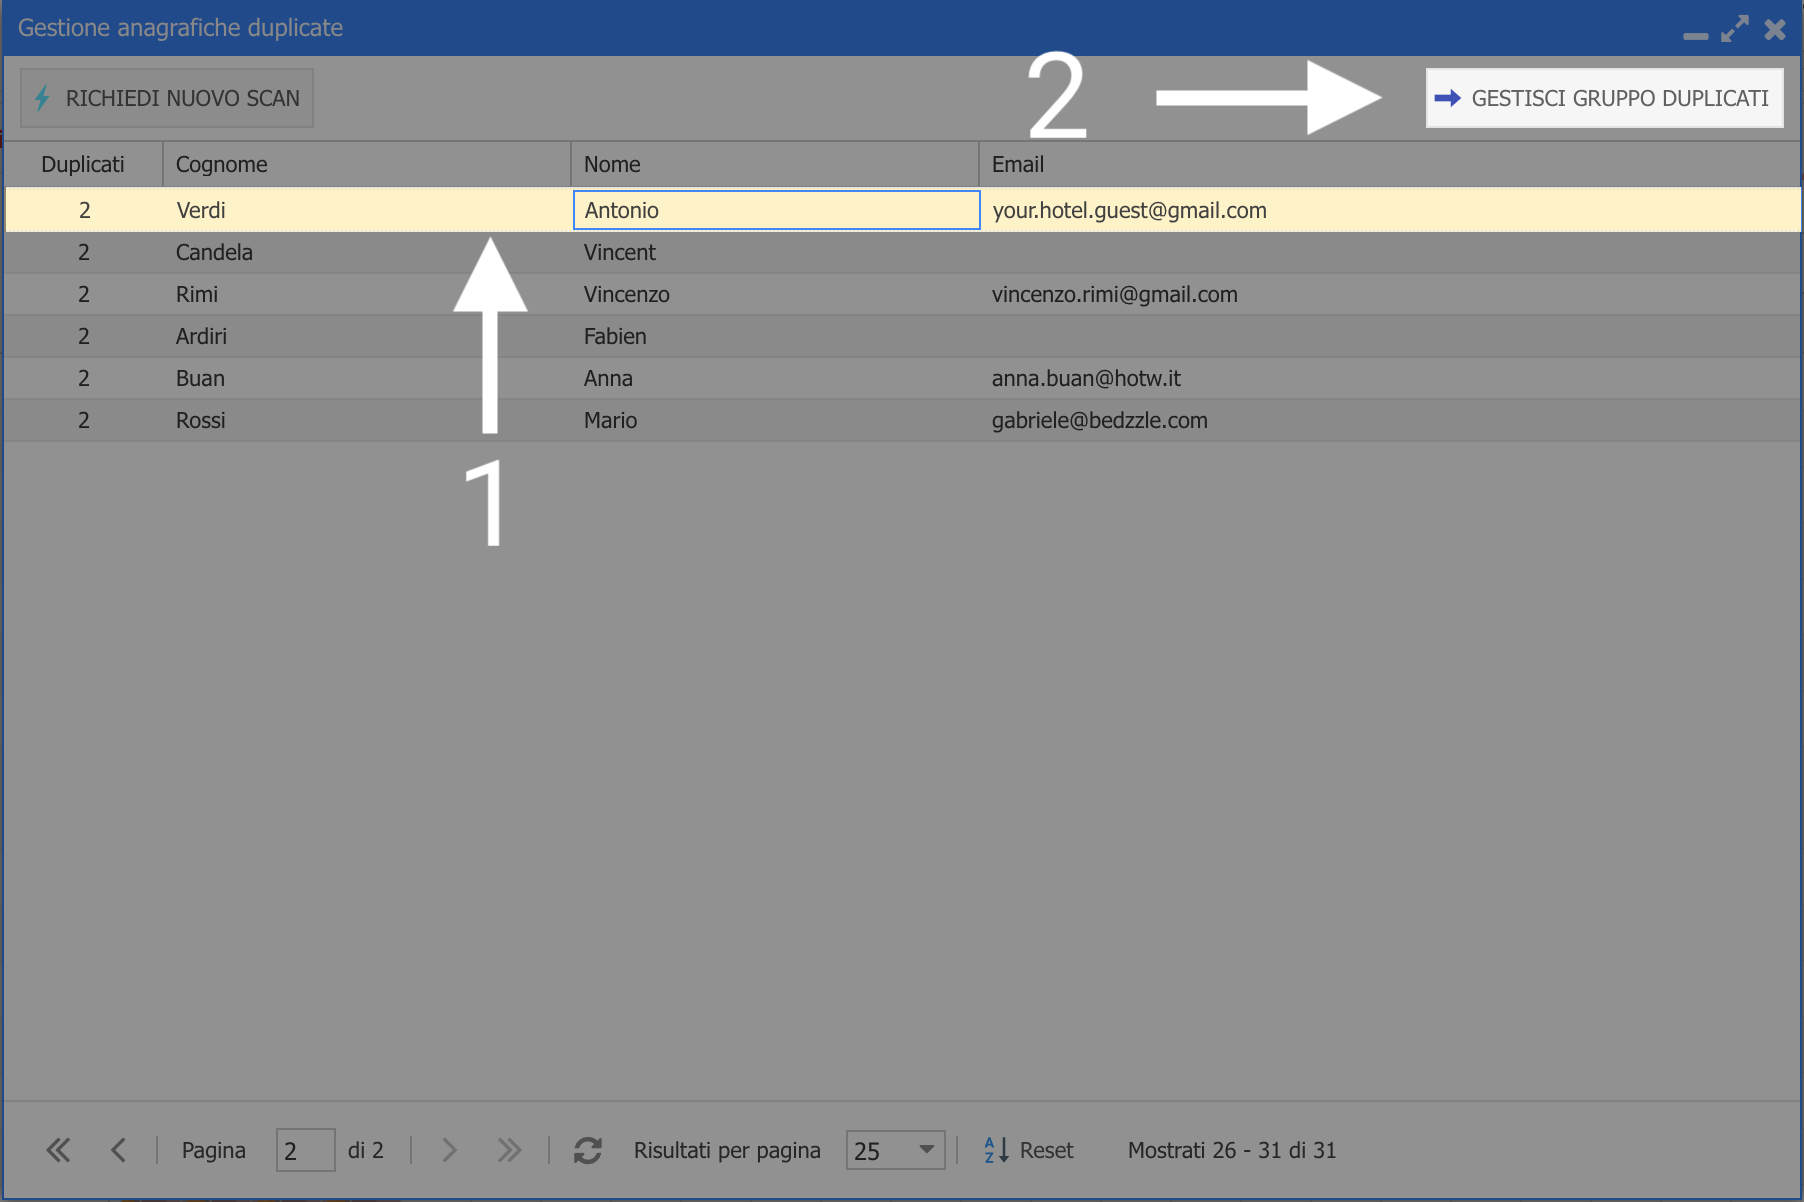Go to first page of results
This screenshot has height=1202, width=1804.
(58, 1150)
